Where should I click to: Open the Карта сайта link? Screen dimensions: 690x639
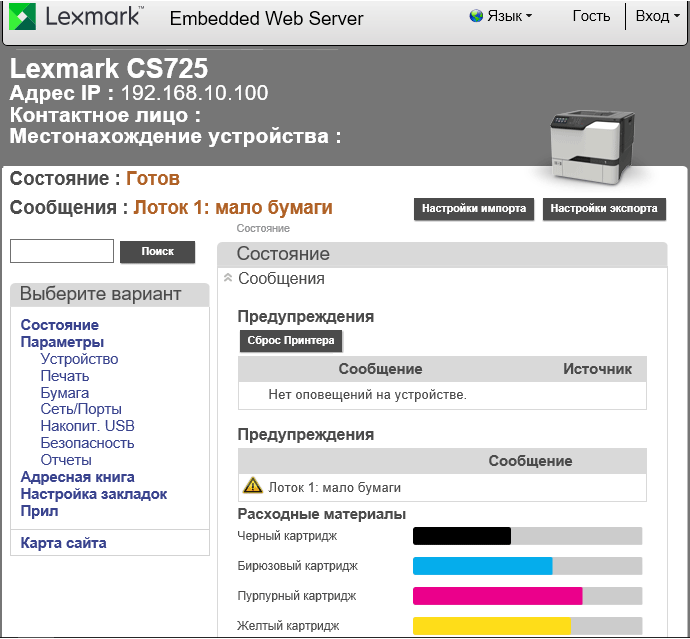[63, 543]
